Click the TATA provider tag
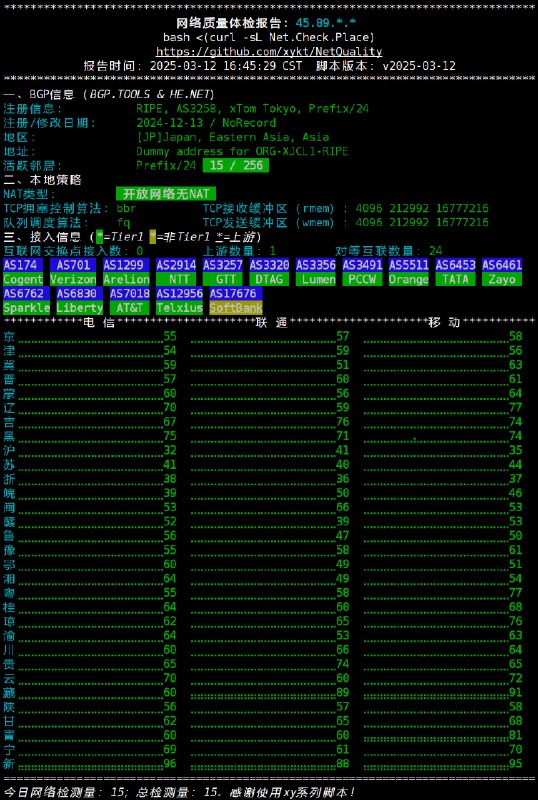538x800 pixels. tap(455, 279)
